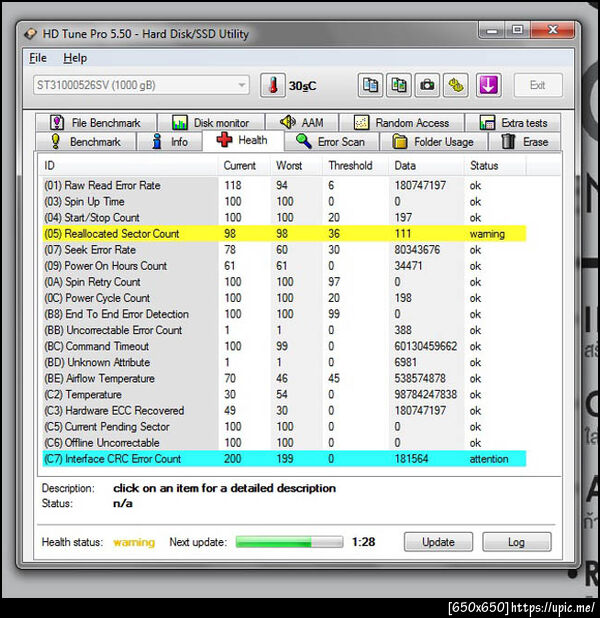Switch to the File Benchmark tab
The width and height of the screenshot is (600, 618).
[96, 123]
